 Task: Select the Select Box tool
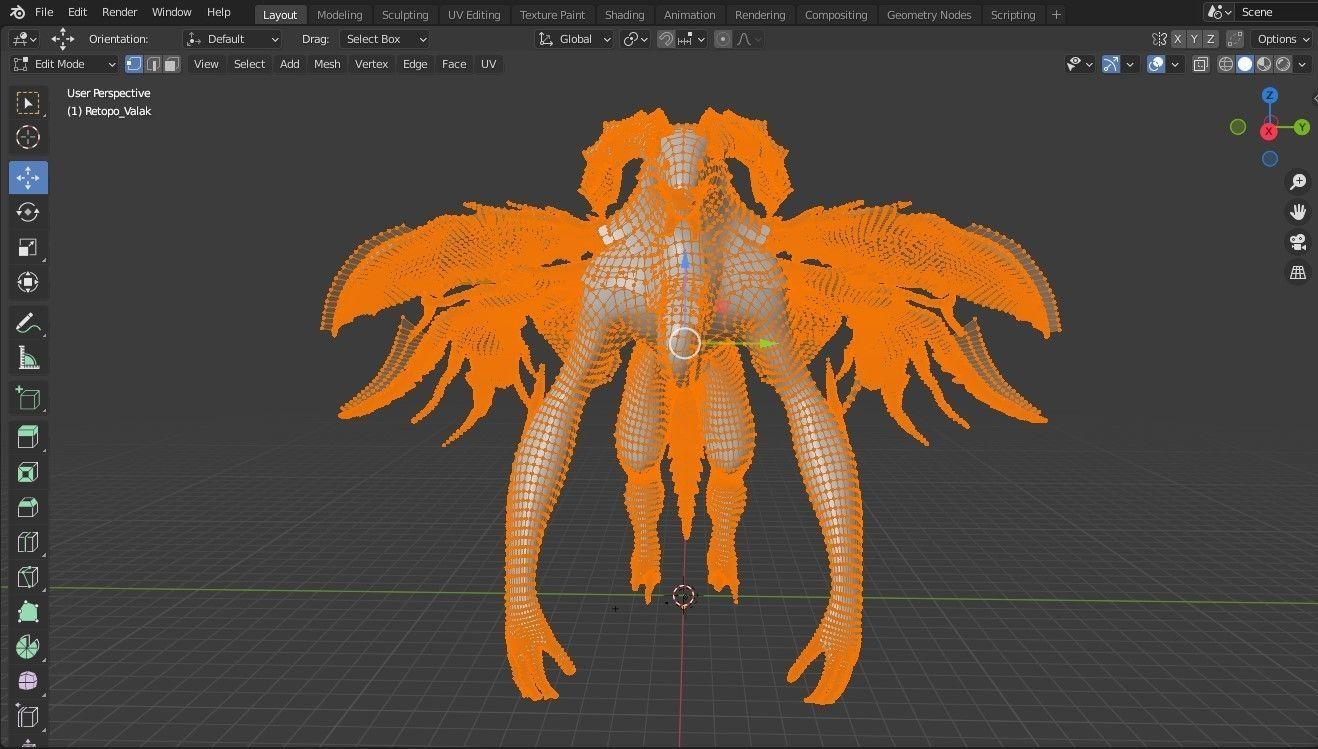click(x=28, y=103)
